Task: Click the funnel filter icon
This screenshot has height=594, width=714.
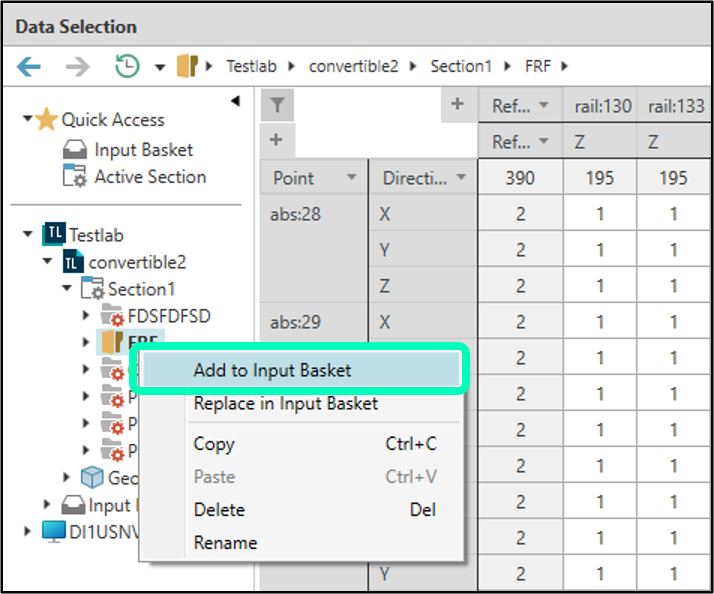Action: [x=277, y=106]
